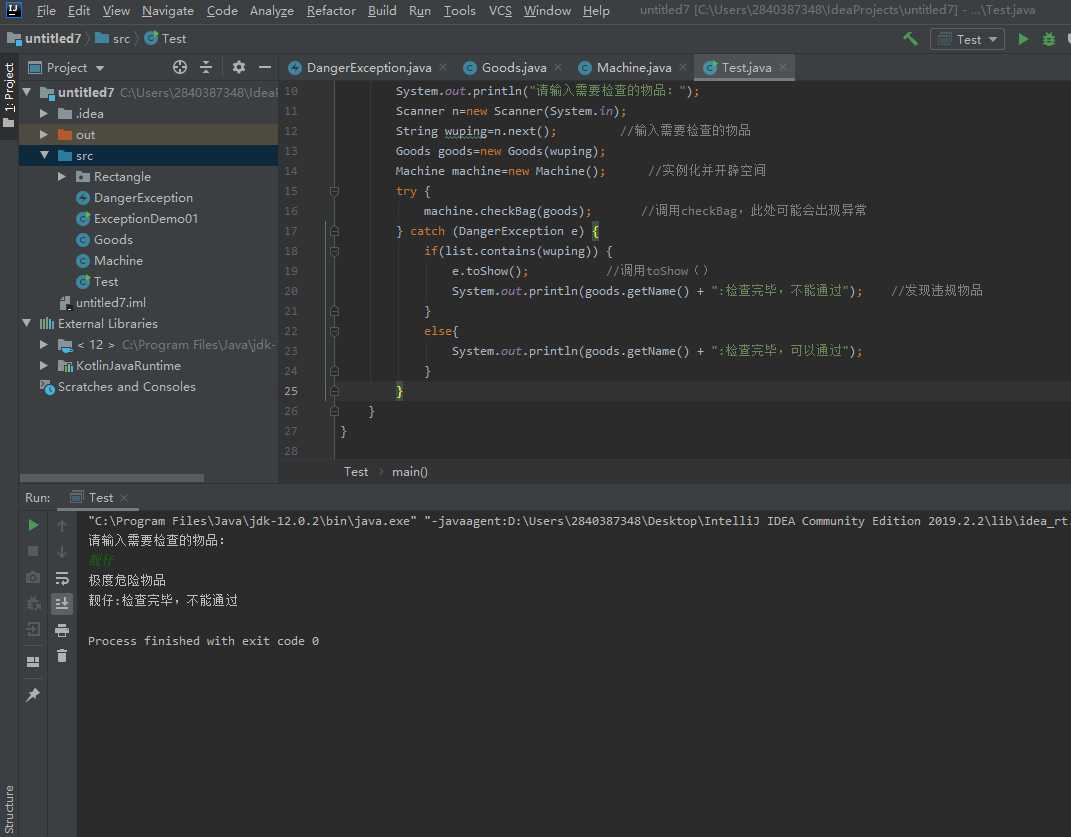Viewport: 1071px width, 837px height.
Task: Click main() in editor breadcrumbs
Action: (410, 471)
